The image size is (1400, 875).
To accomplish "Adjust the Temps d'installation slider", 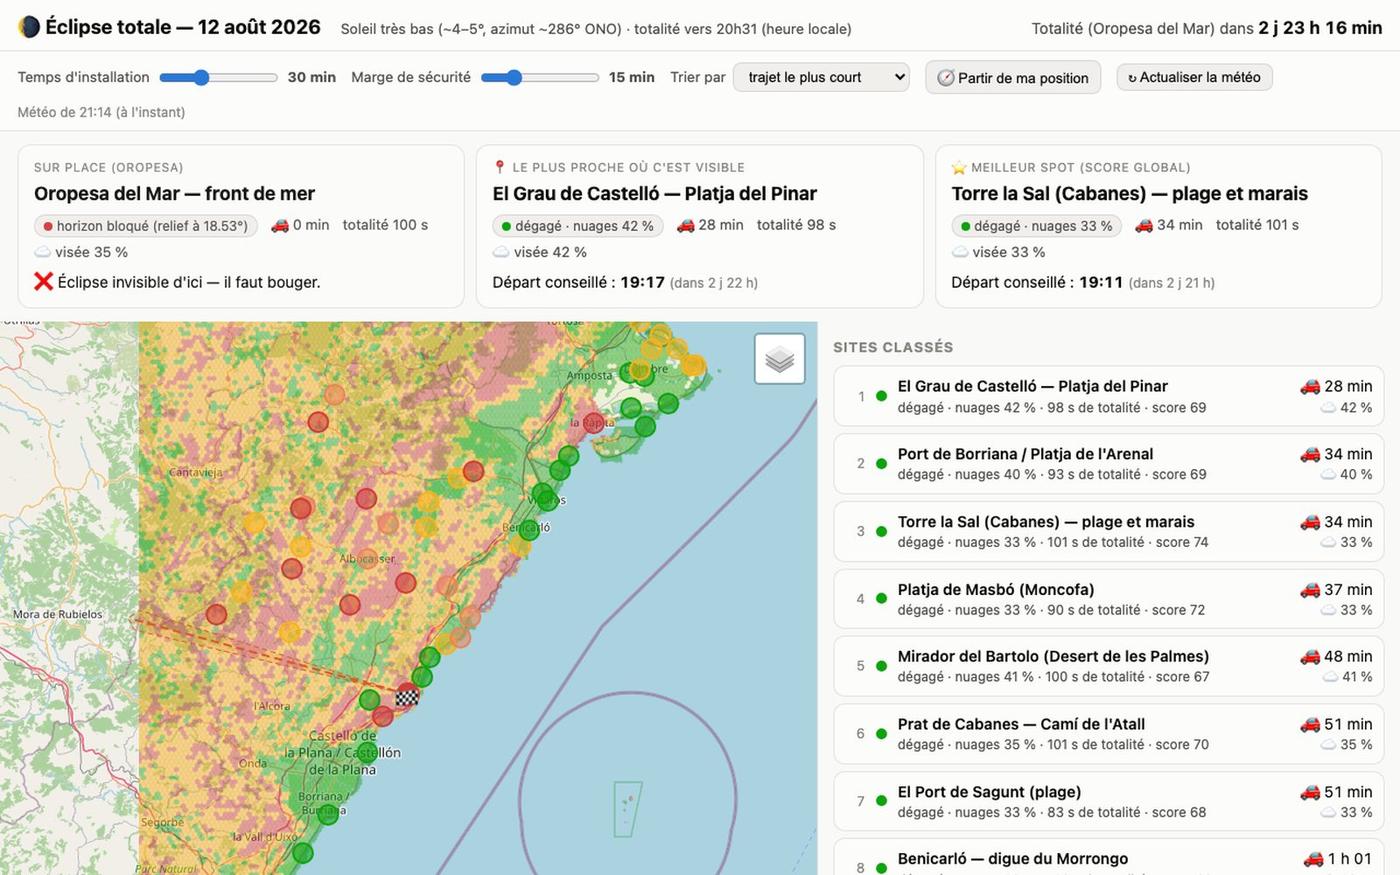I will point(218,77).
